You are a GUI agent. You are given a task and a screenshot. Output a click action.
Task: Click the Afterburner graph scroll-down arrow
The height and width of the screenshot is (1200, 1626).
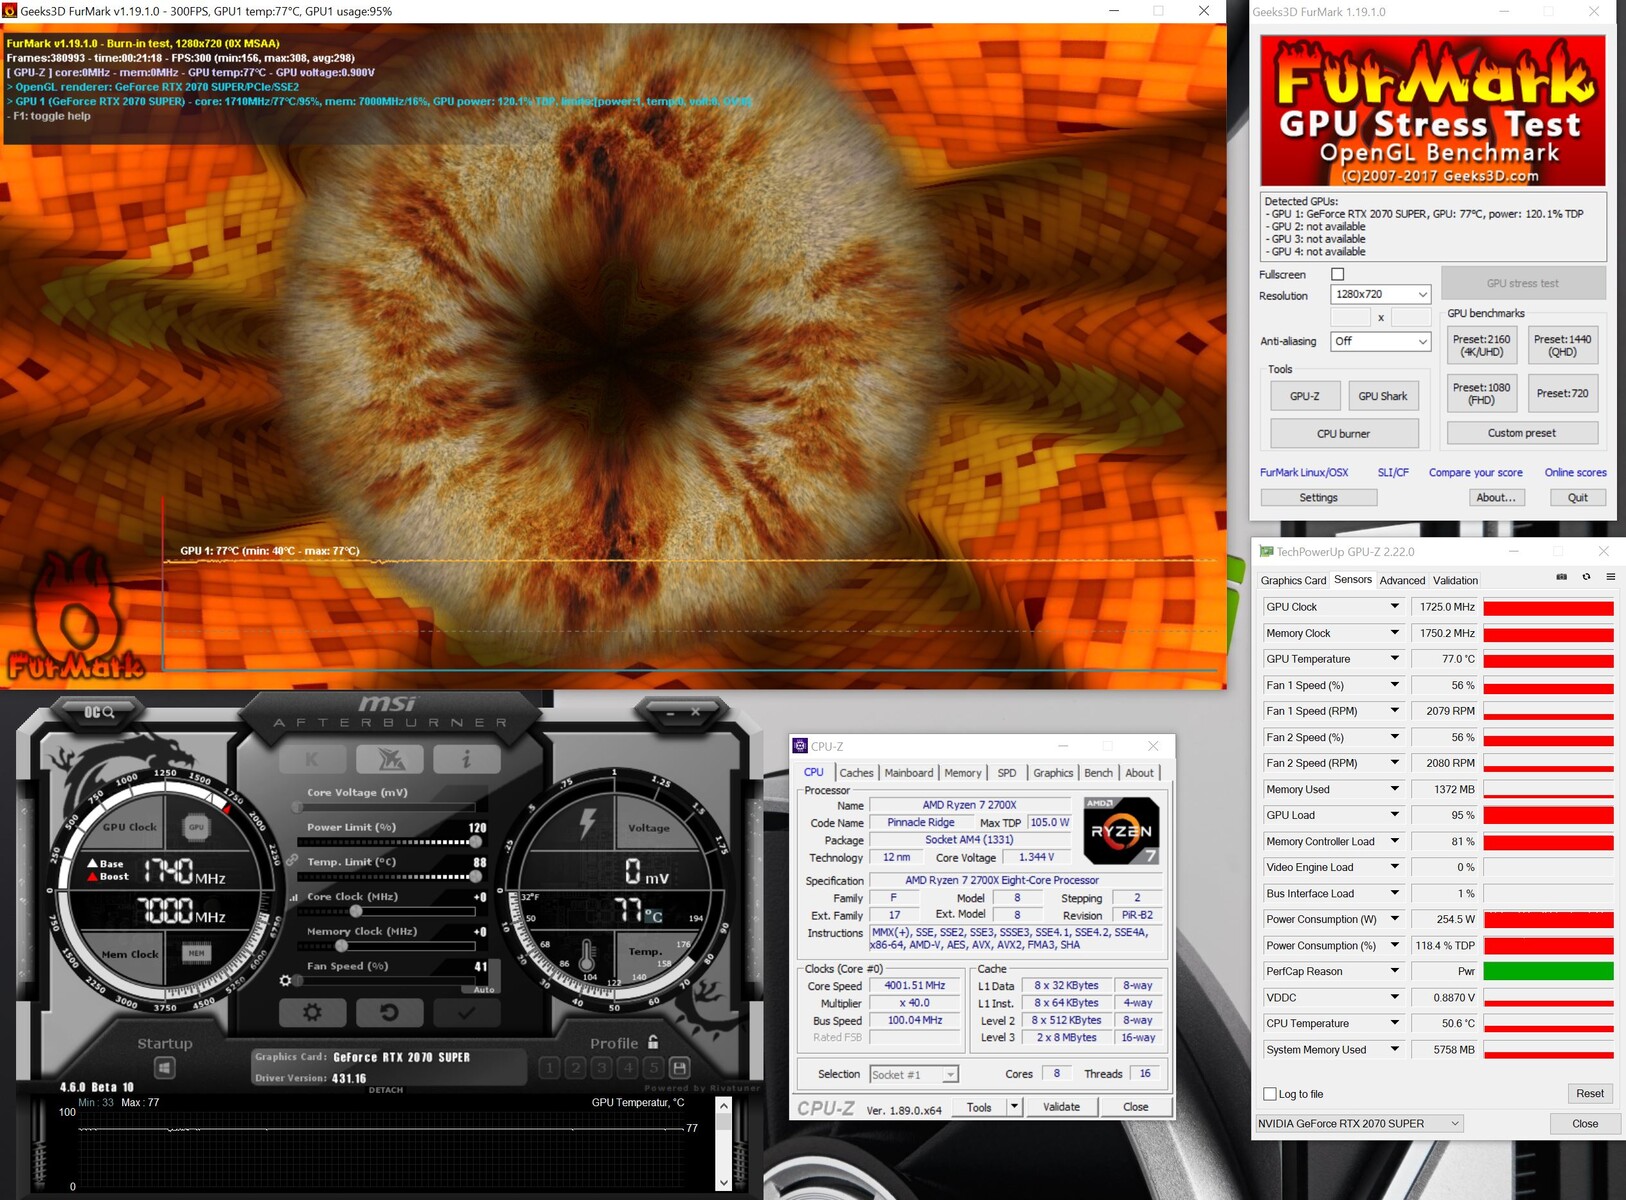tap(724, 1182)
